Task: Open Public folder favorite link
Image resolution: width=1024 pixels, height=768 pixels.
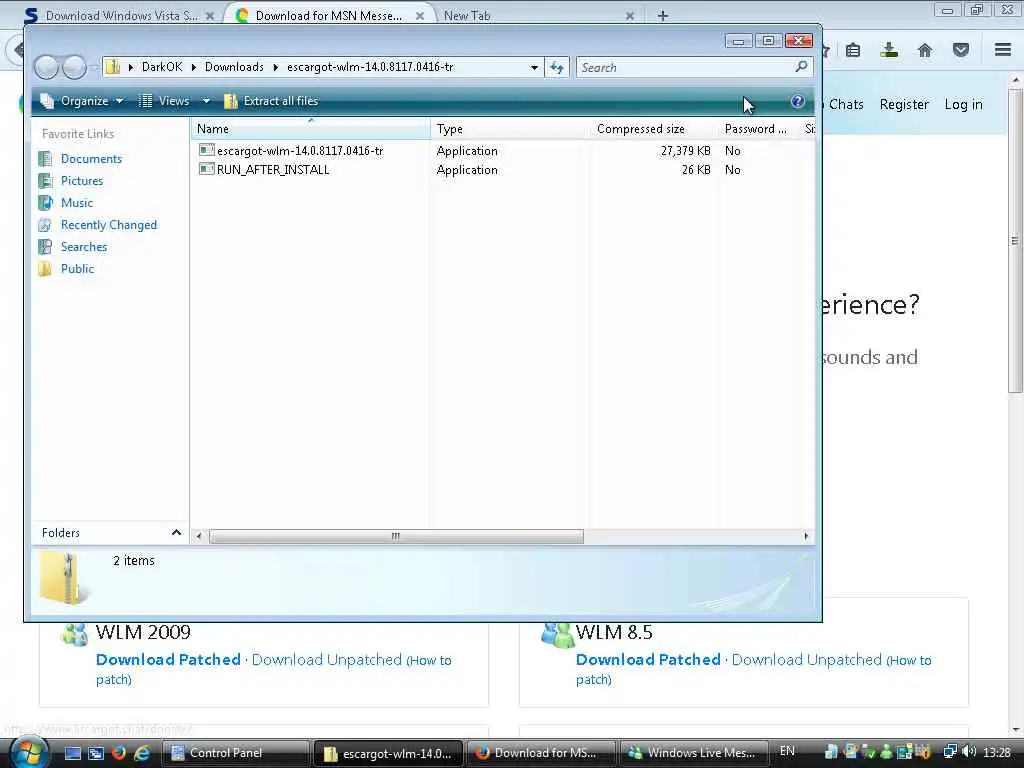Action: 77,269
